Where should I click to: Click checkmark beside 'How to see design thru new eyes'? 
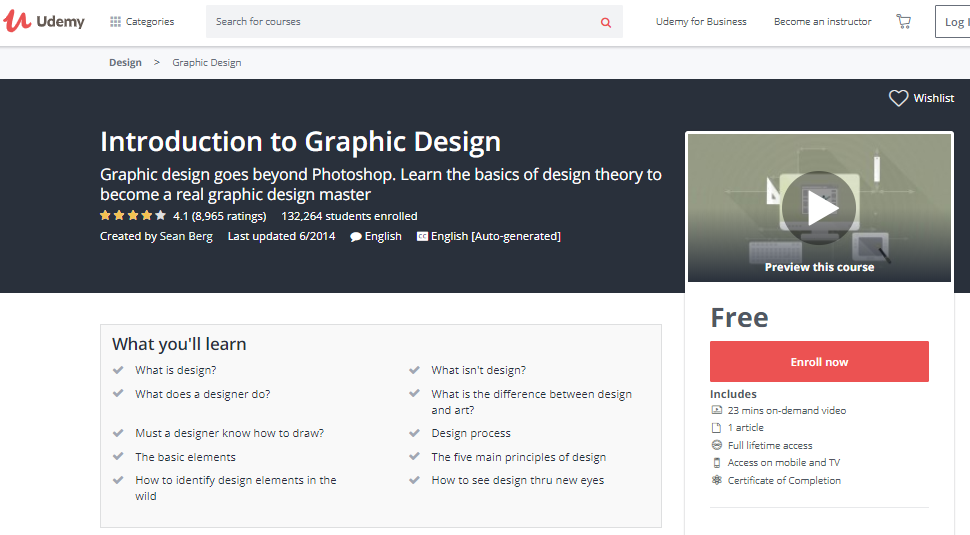pyautogui.click(x=414, y=480)
